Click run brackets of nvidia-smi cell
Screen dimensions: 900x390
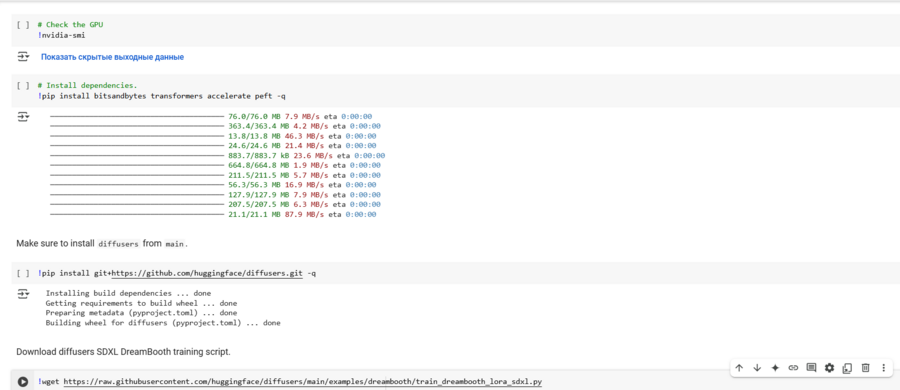point(22,25)
